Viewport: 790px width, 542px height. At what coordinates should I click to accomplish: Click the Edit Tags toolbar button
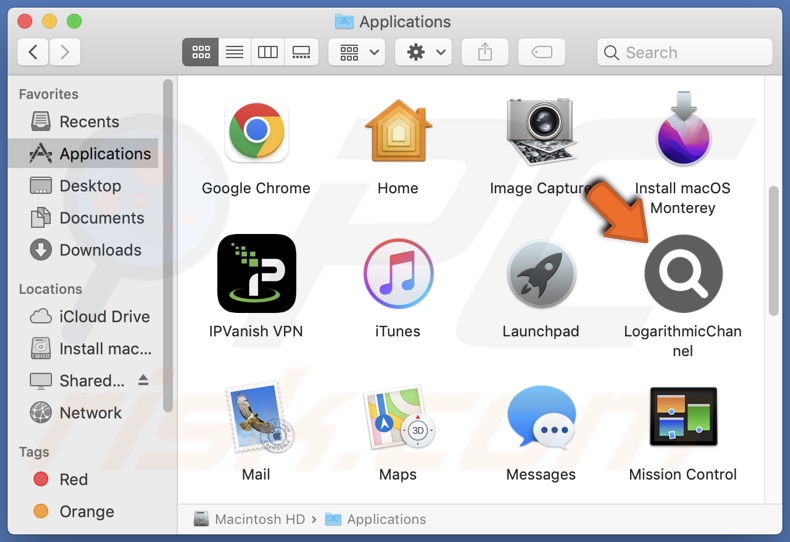(x=542, y=52)
